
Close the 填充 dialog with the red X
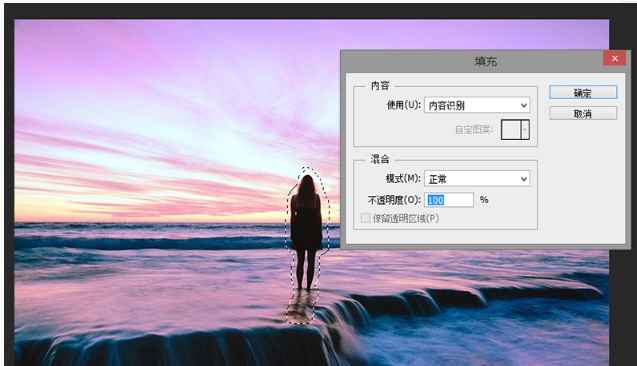615,58
